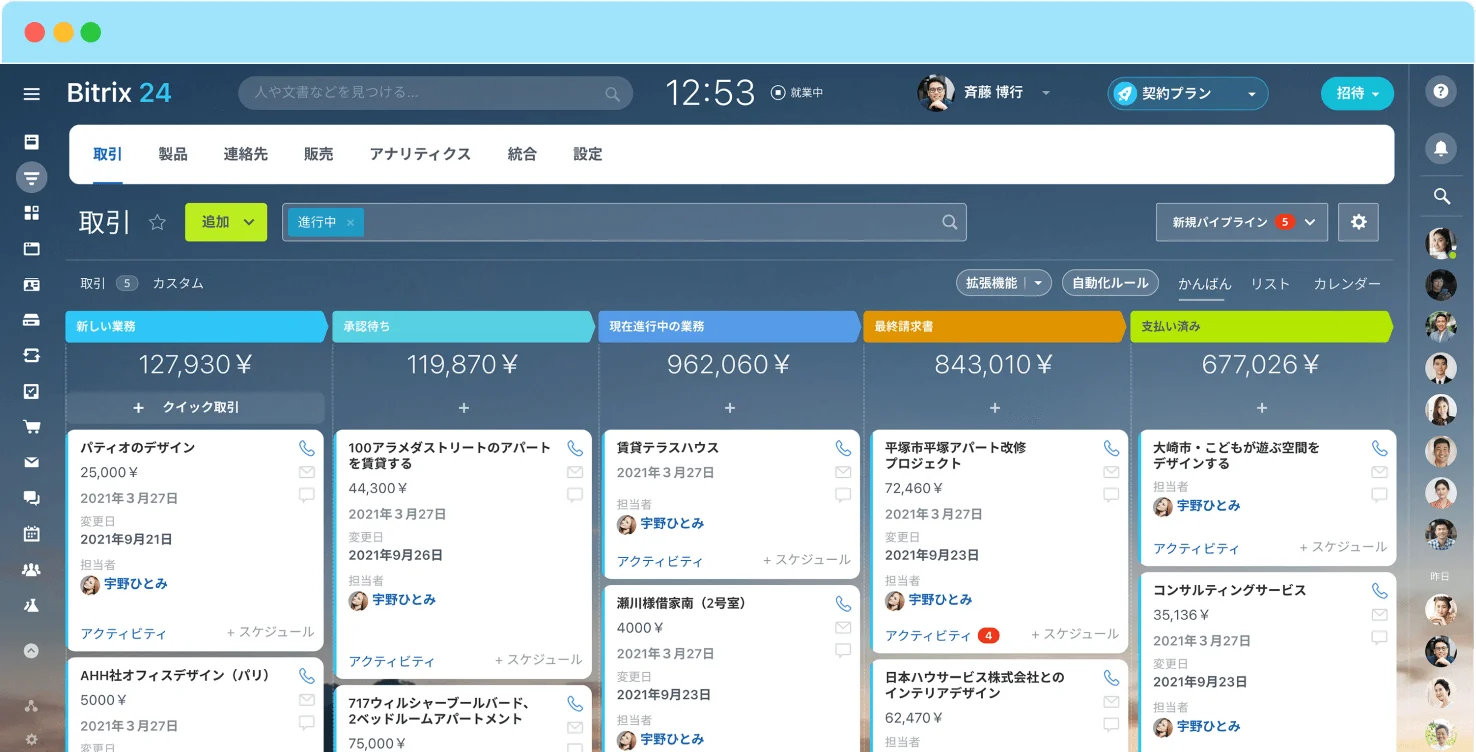
Task: Open the kanban settings gear icon
Action: pos(1358,222)
